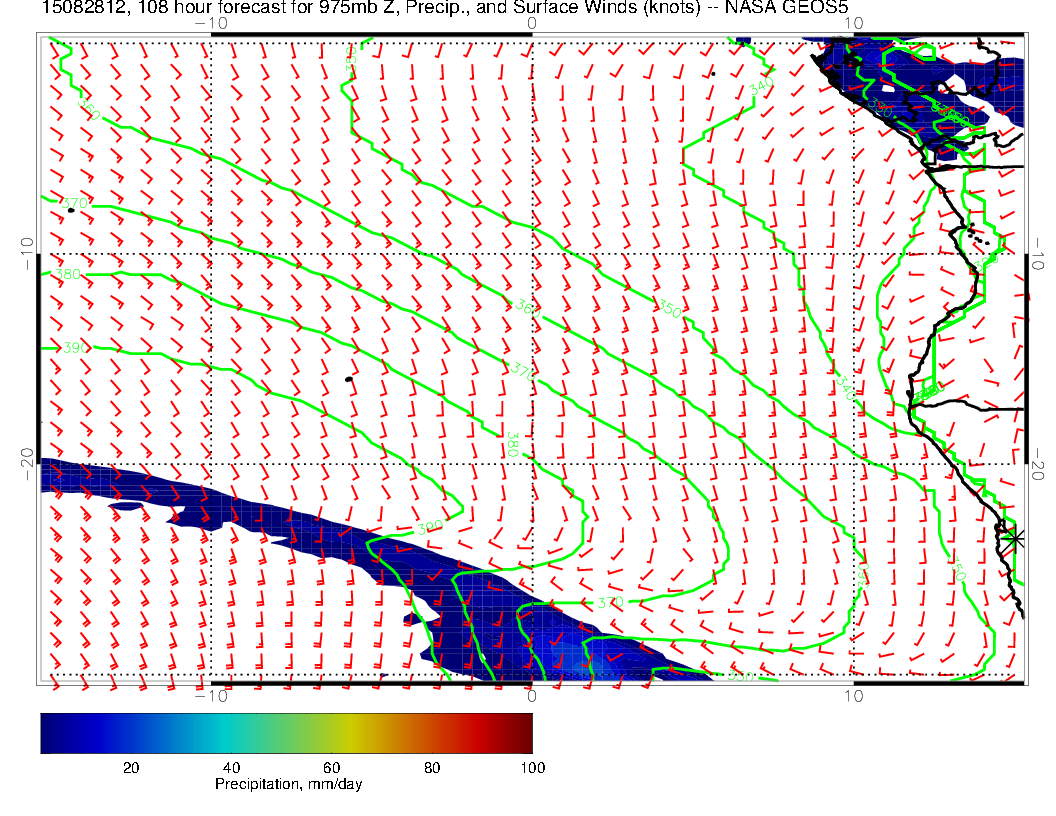Screen dimensions: 1056x816
Task: Click the 360 contour label in the map center
Action: (x=528, y=308)
